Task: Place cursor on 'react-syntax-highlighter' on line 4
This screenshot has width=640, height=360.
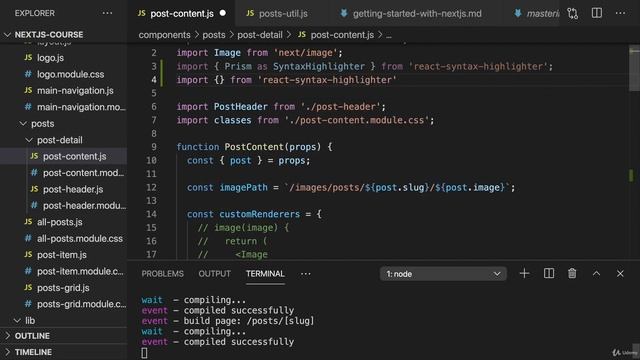Action: 327,80
